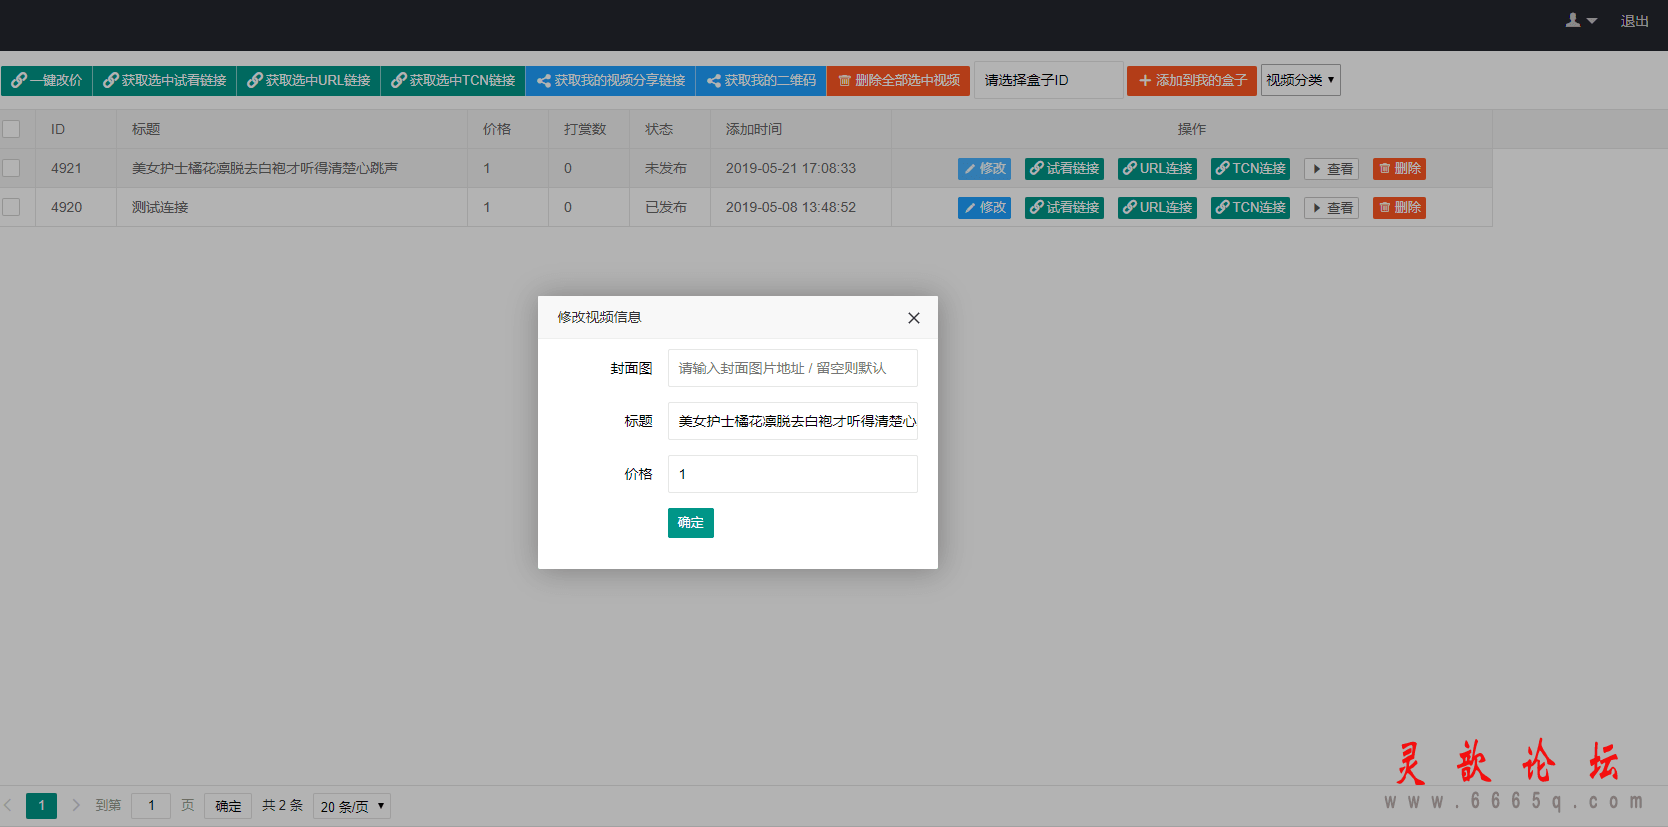Viewport: 1668px width, 827px height.
Task: Click 查看 for video 4920
Action: tap(1331, 208)
